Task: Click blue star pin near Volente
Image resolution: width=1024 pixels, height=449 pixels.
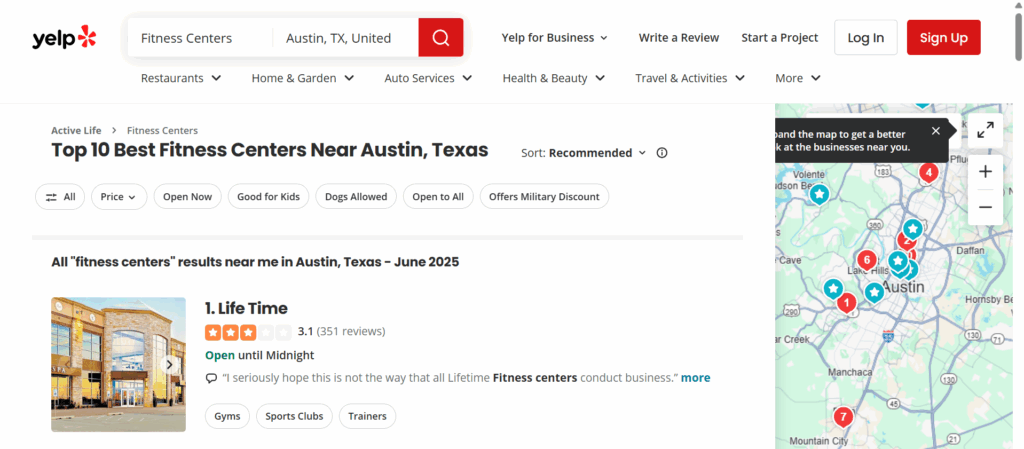Action: coord(819,194)
